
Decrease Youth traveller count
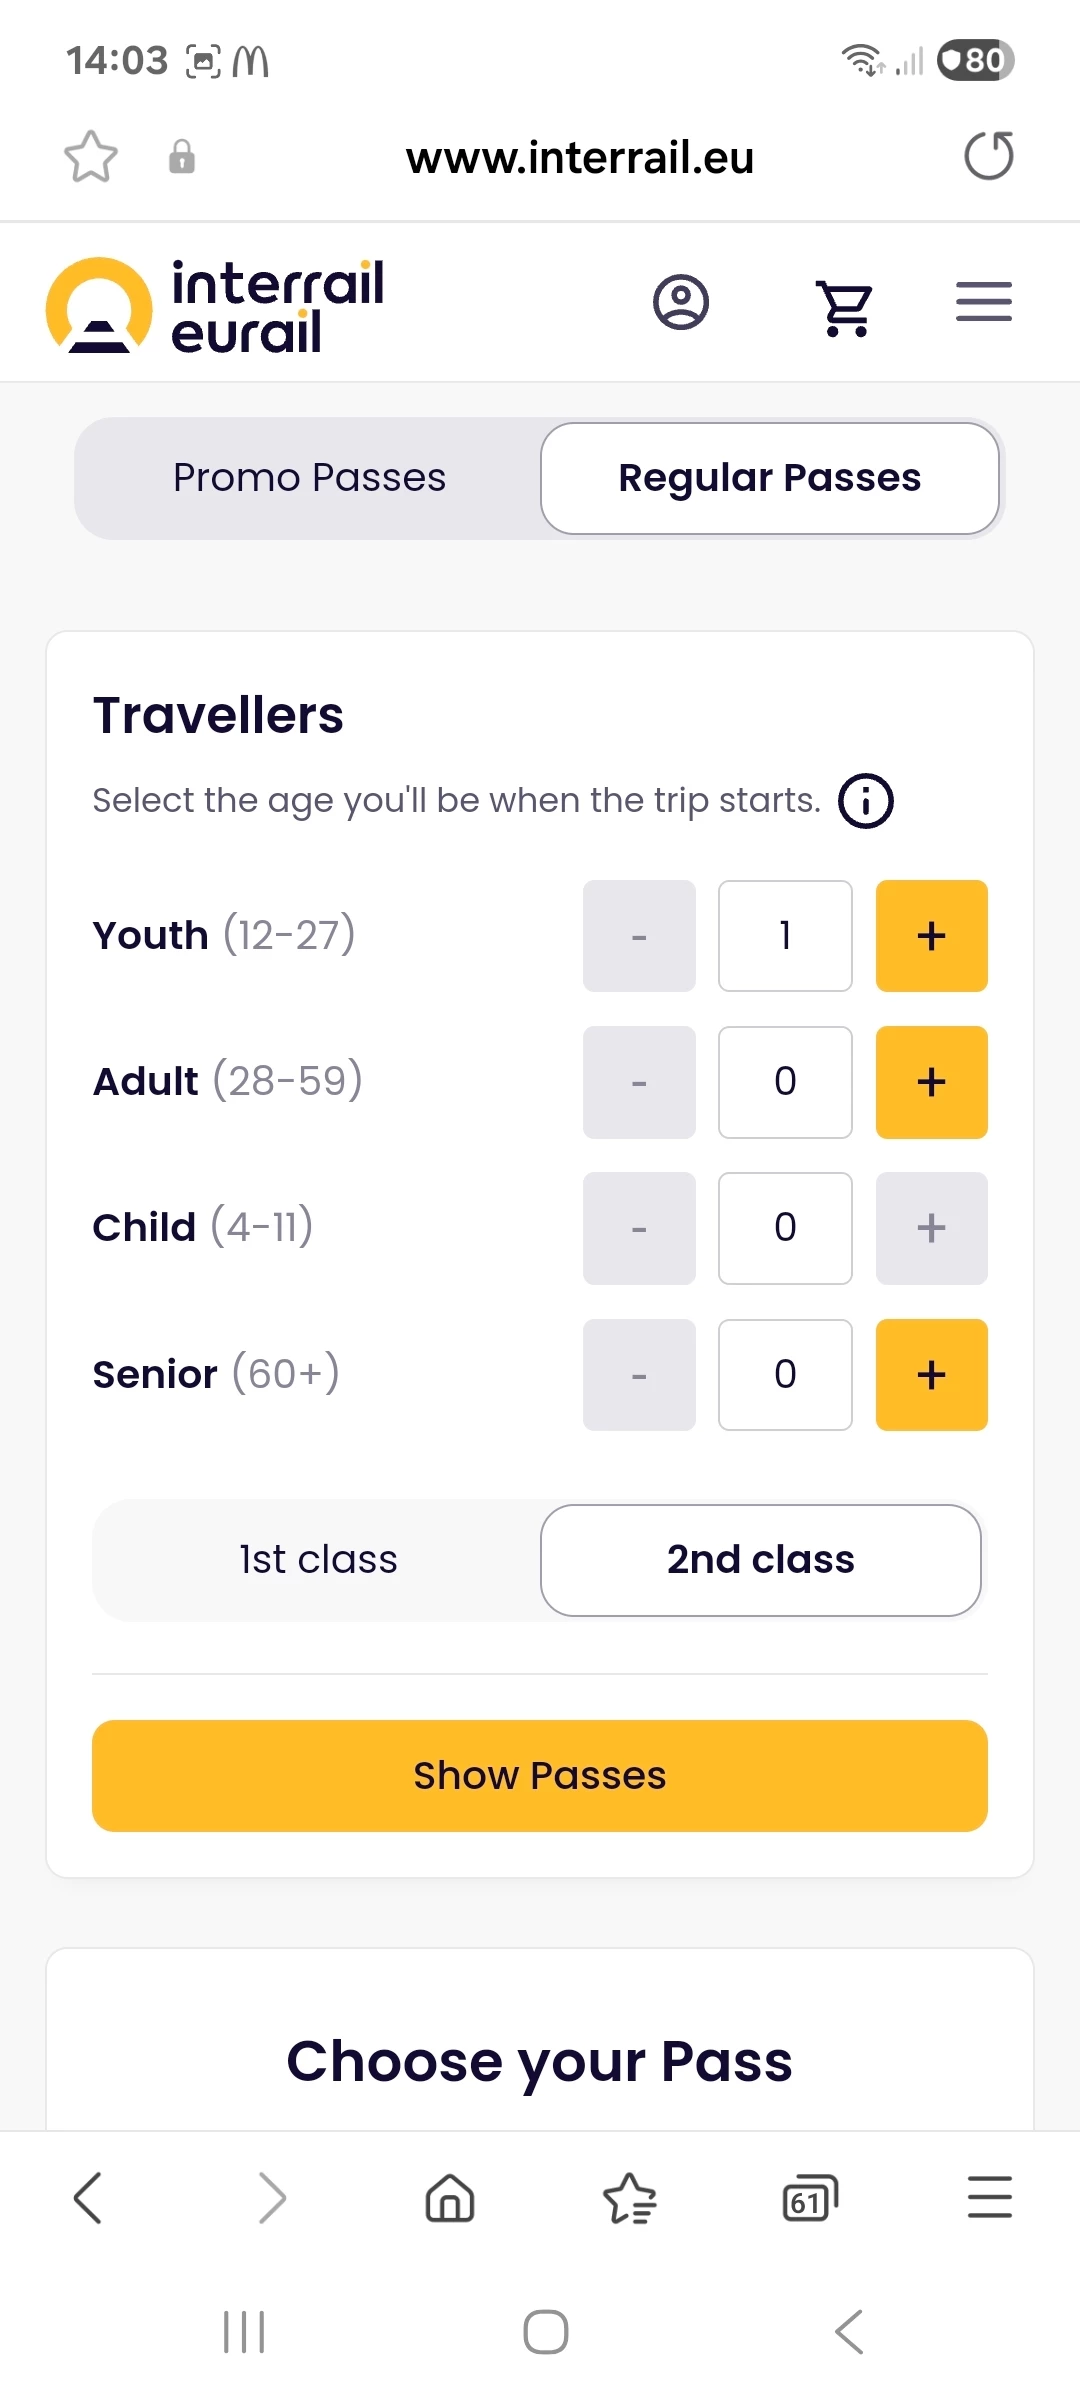639,936
